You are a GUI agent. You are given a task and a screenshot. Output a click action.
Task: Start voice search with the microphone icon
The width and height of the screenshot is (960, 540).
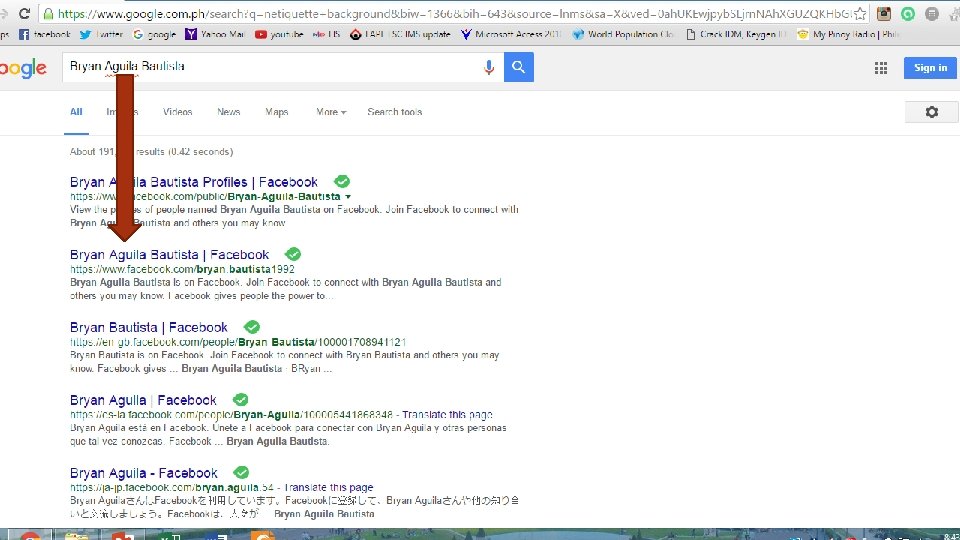pos(489,67)
